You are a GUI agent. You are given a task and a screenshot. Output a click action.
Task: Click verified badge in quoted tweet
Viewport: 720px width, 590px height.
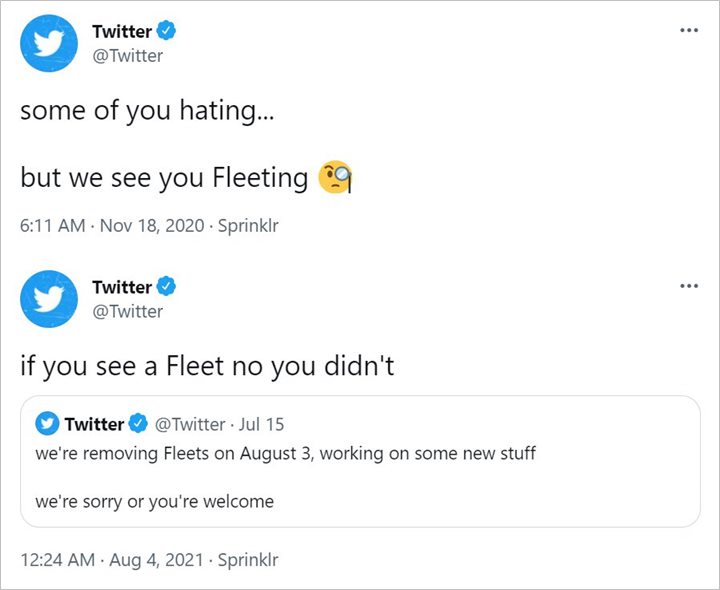pos(138,424)
